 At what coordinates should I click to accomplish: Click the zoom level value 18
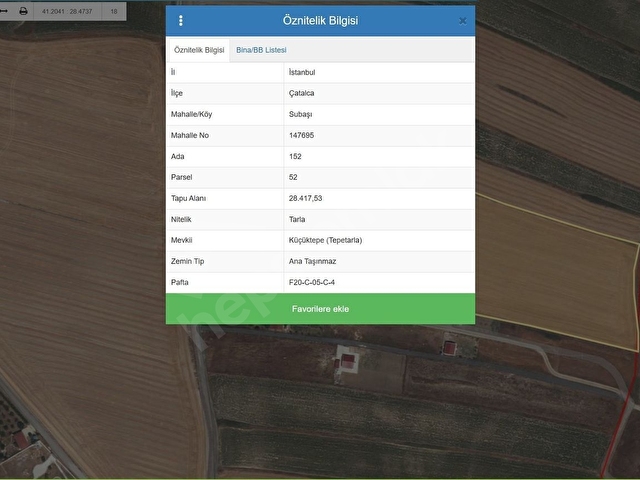[x=114, y=11]
